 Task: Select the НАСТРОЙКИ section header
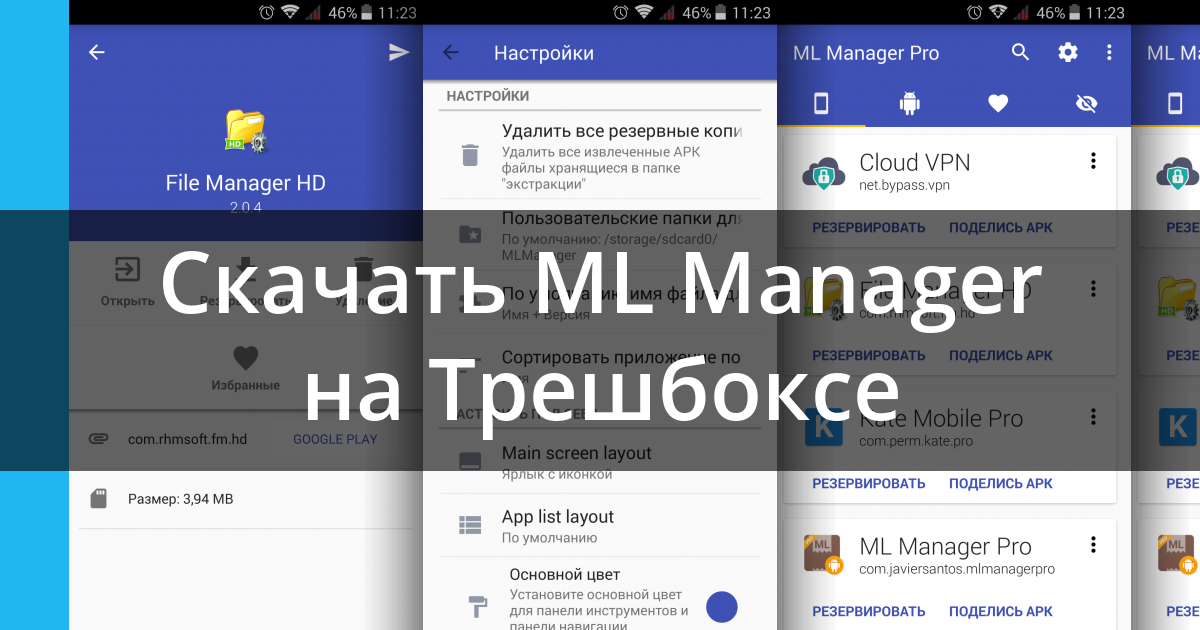(x=488, y=96)
